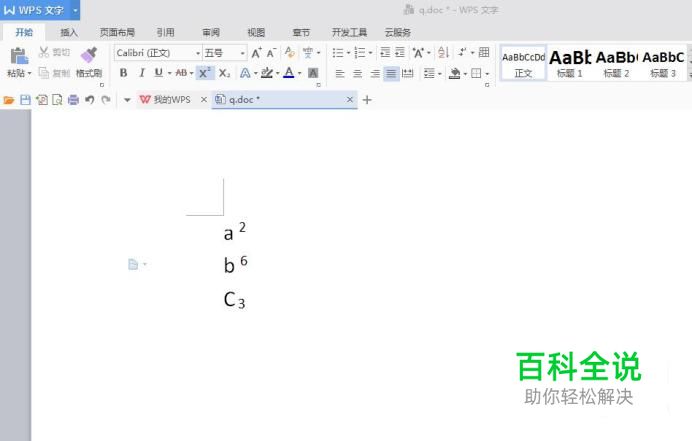Click the insert table grid icon
The width and height of the screenshot is (692, 441).
(484, 52)
